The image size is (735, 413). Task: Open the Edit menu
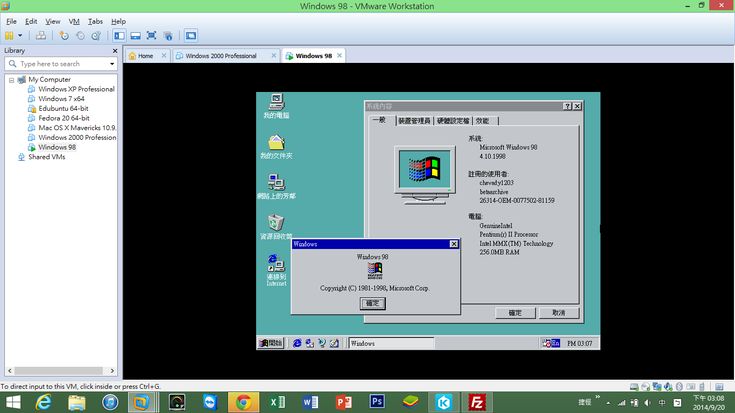[x=31, y=22]
